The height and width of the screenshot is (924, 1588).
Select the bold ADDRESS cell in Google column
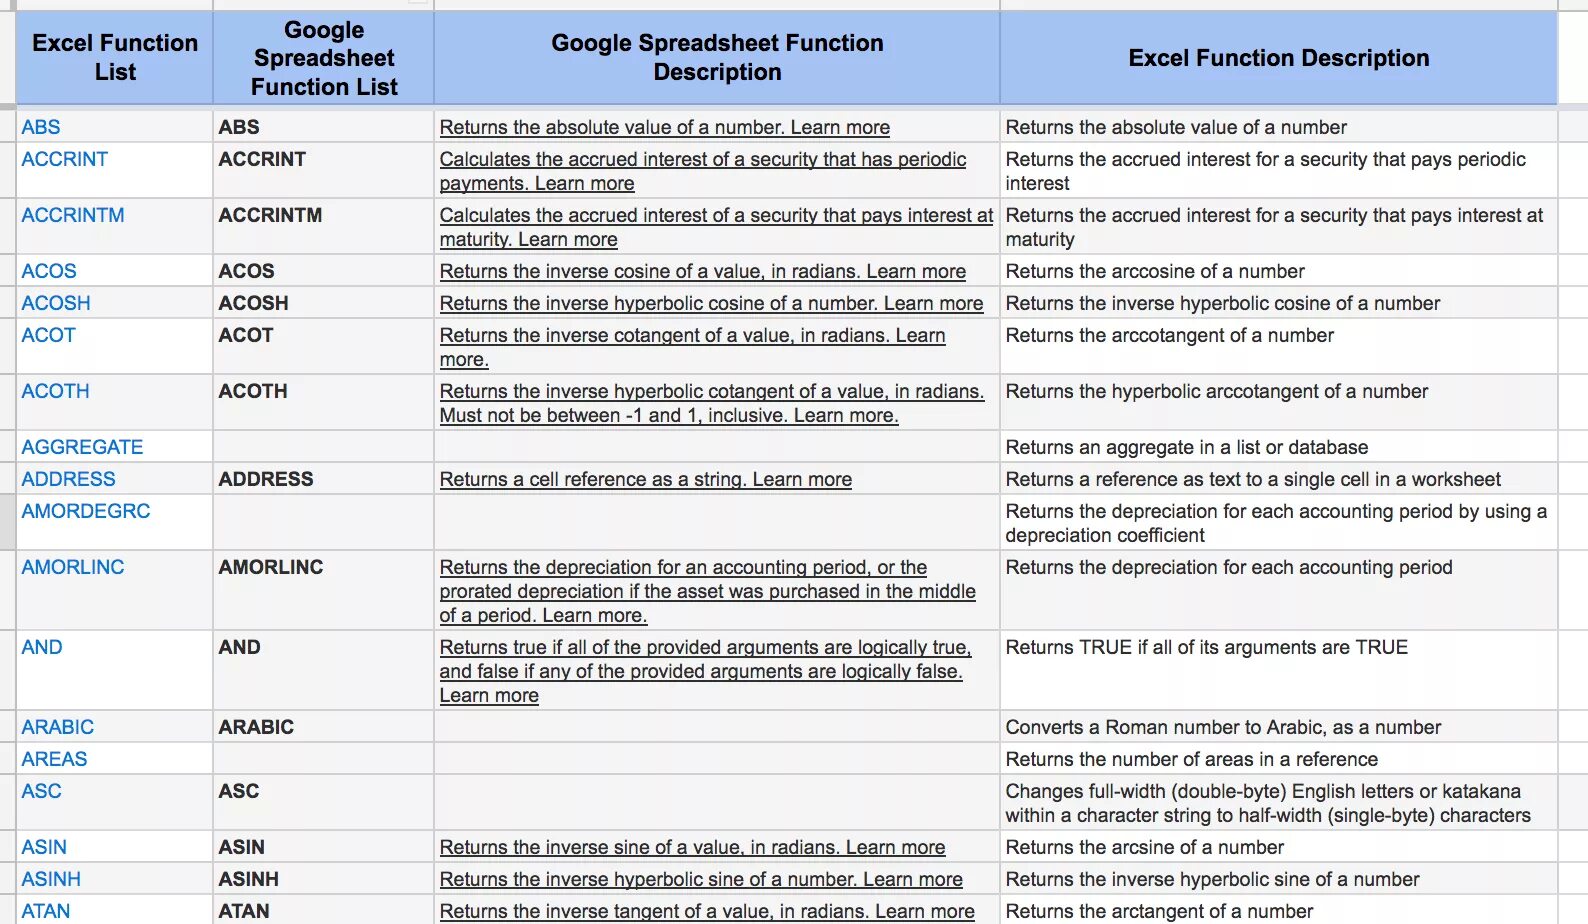(x=324, y=479)
